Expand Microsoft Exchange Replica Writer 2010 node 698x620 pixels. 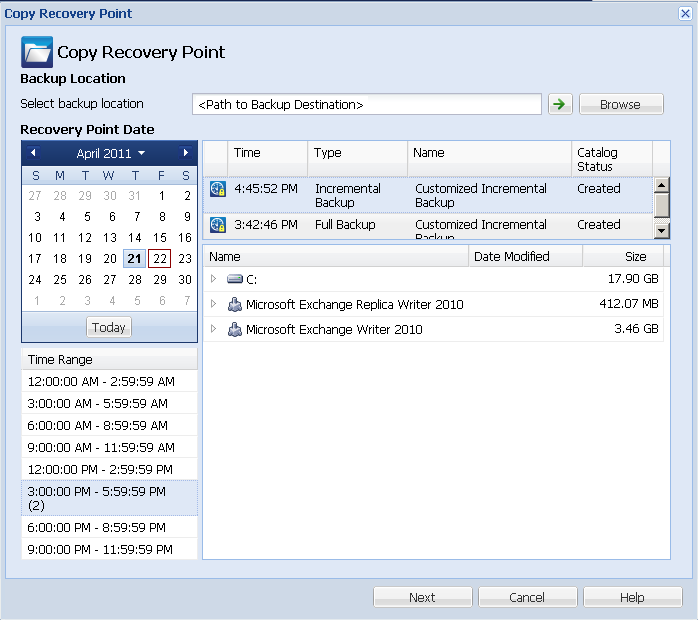coord(213,305)
